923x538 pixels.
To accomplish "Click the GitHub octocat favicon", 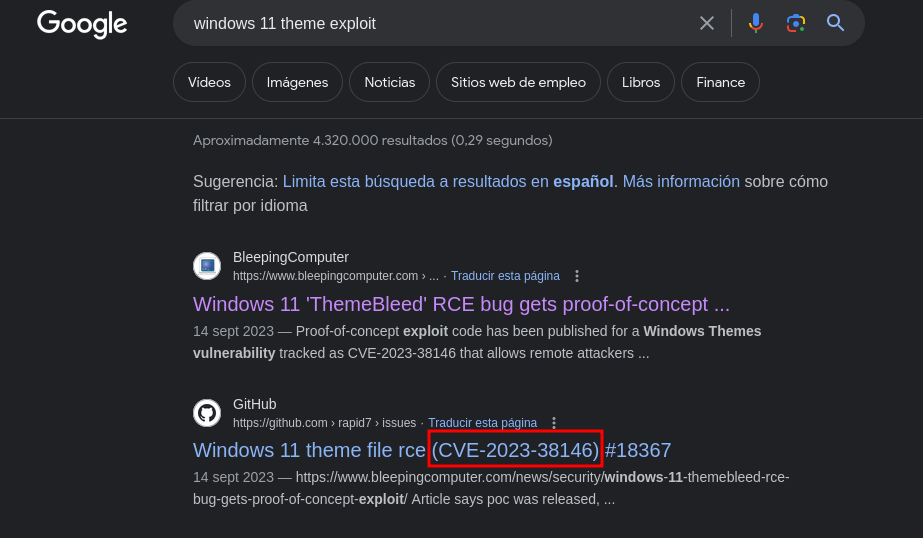I will click(207, 413).
